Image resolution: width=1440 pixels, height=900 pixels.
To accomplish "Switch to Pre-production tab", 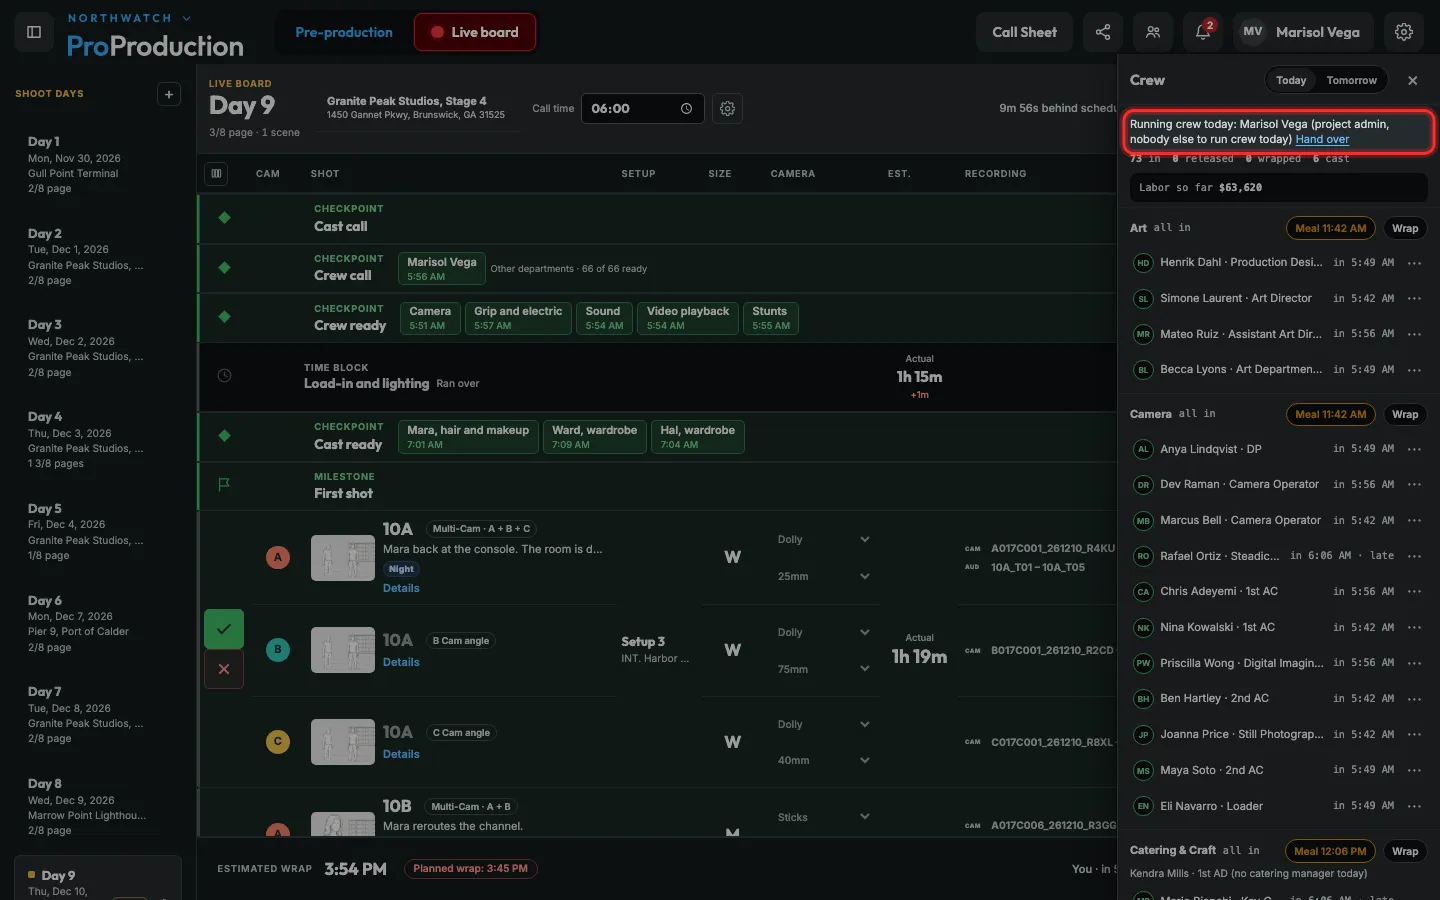I will coord(344,32).
